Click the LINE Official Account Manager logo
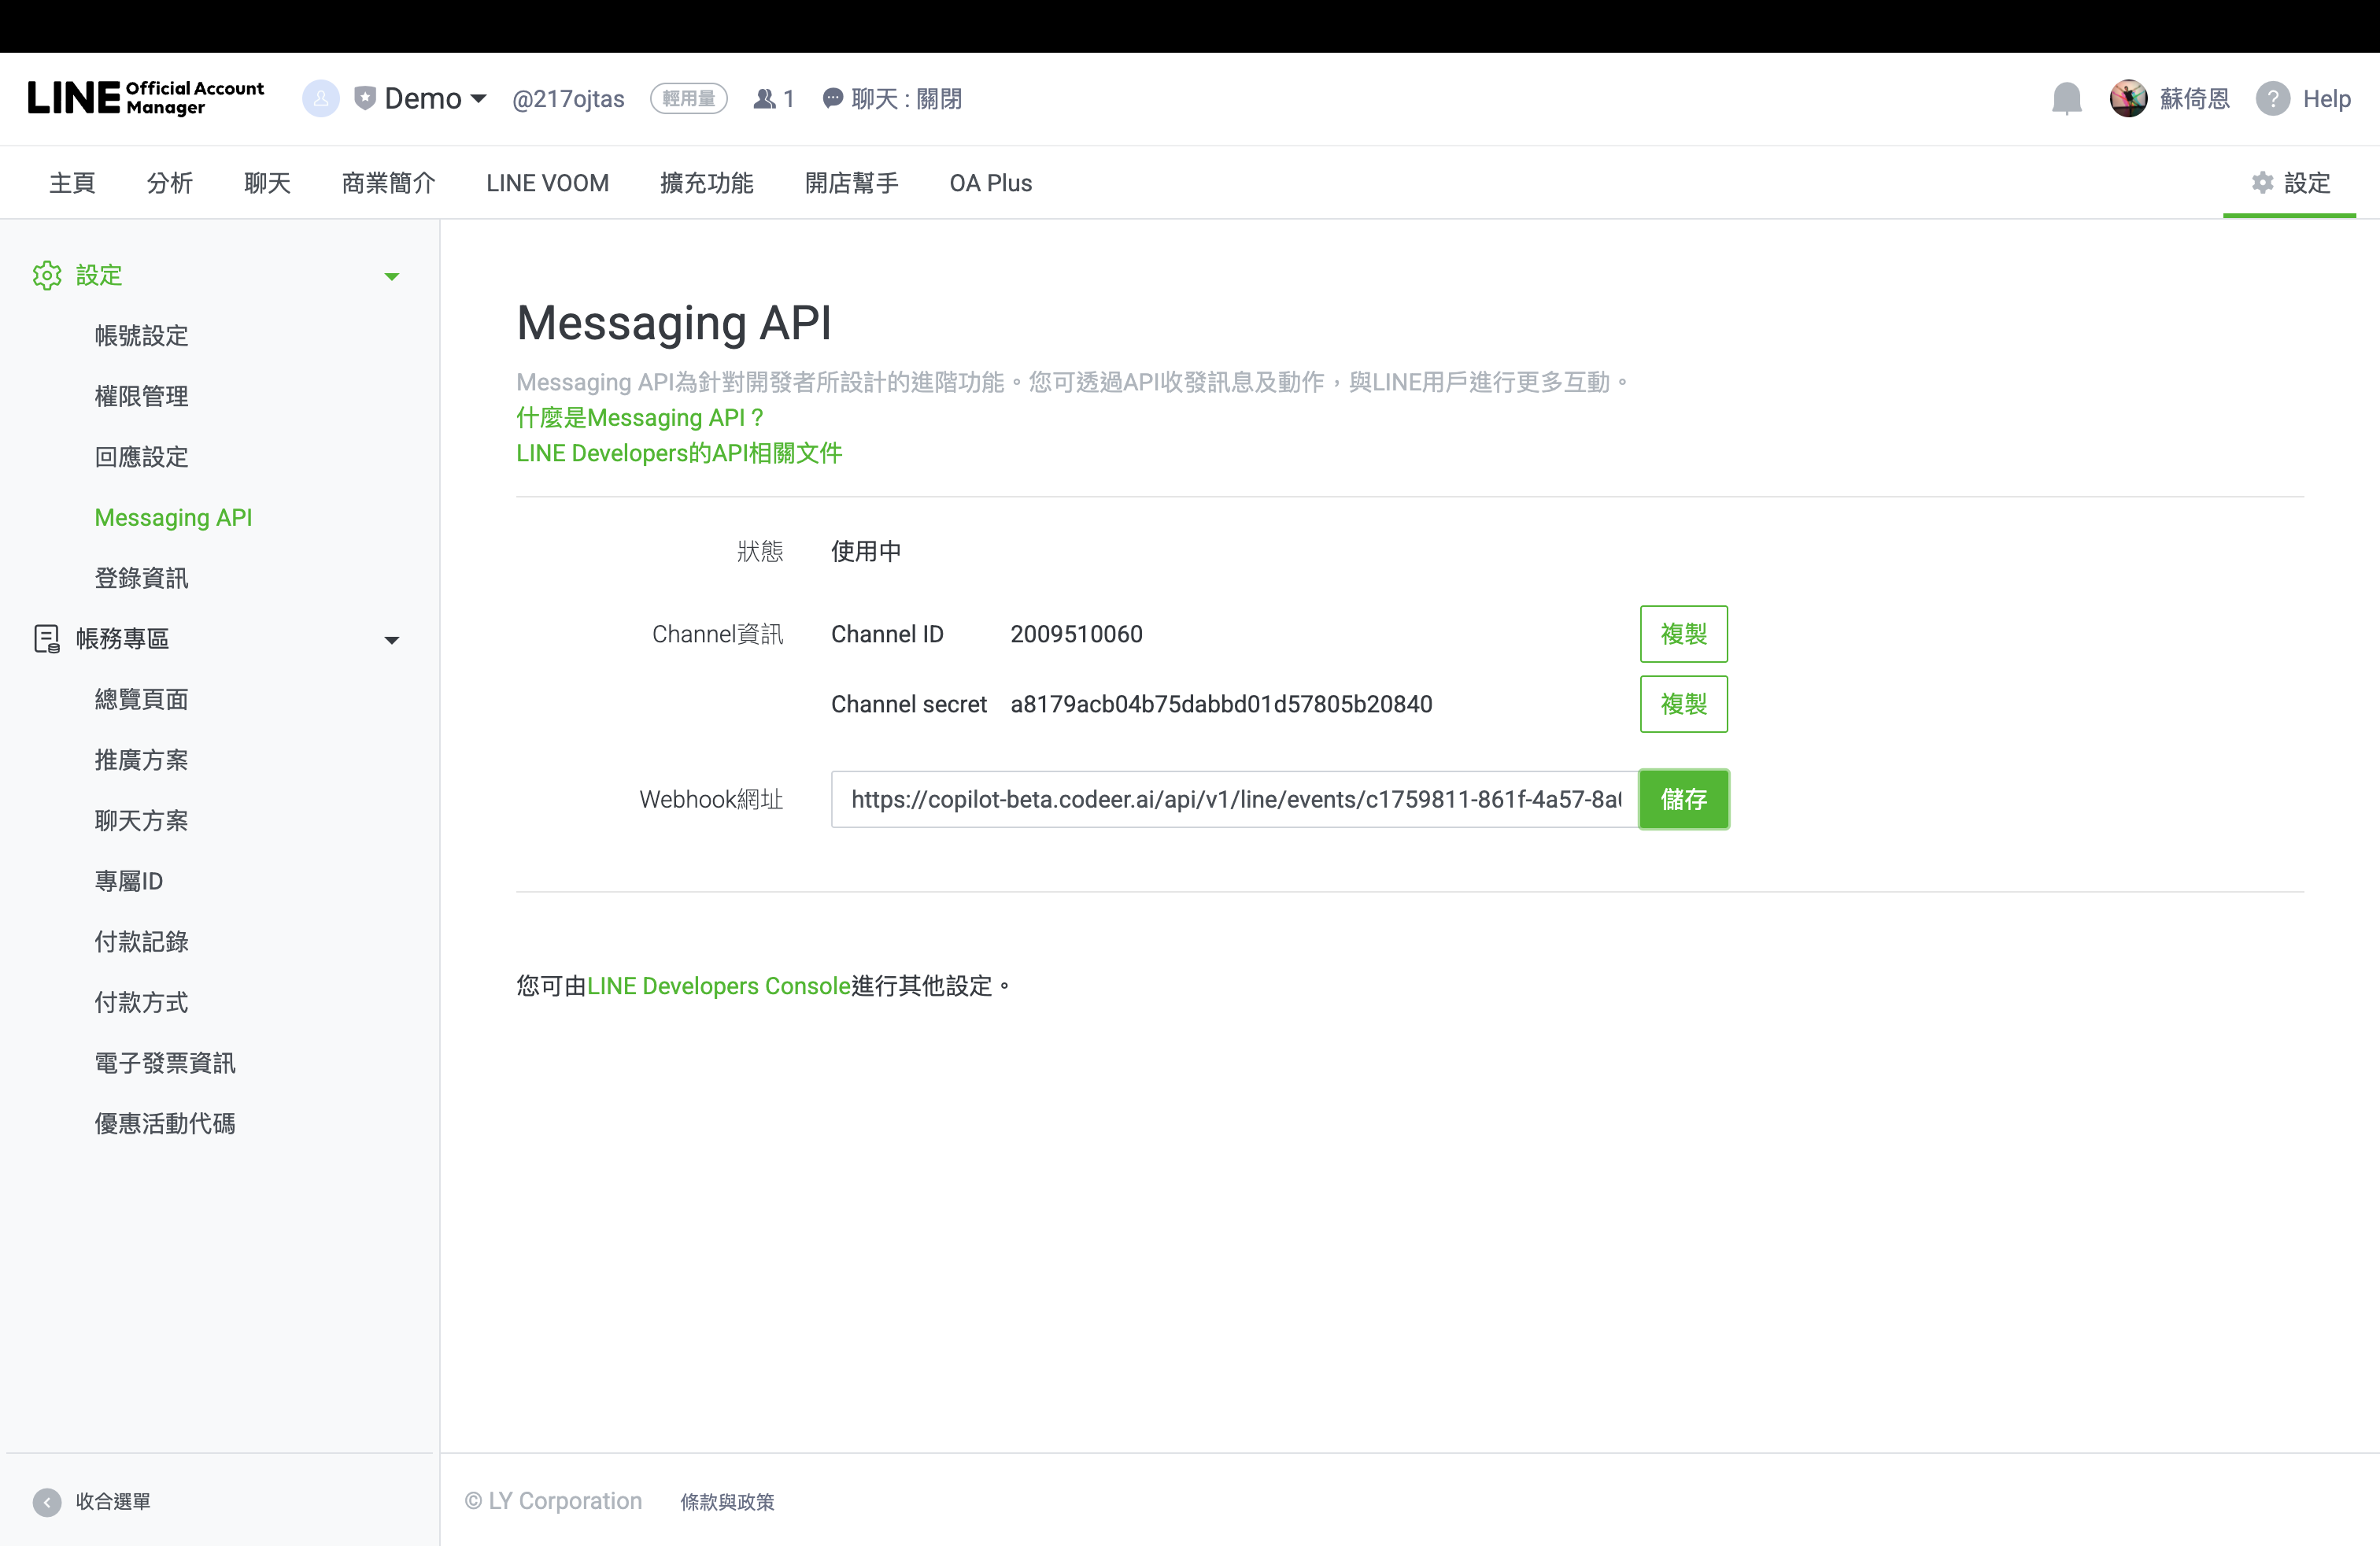The image size is (2380, 1546). point(146,97)
